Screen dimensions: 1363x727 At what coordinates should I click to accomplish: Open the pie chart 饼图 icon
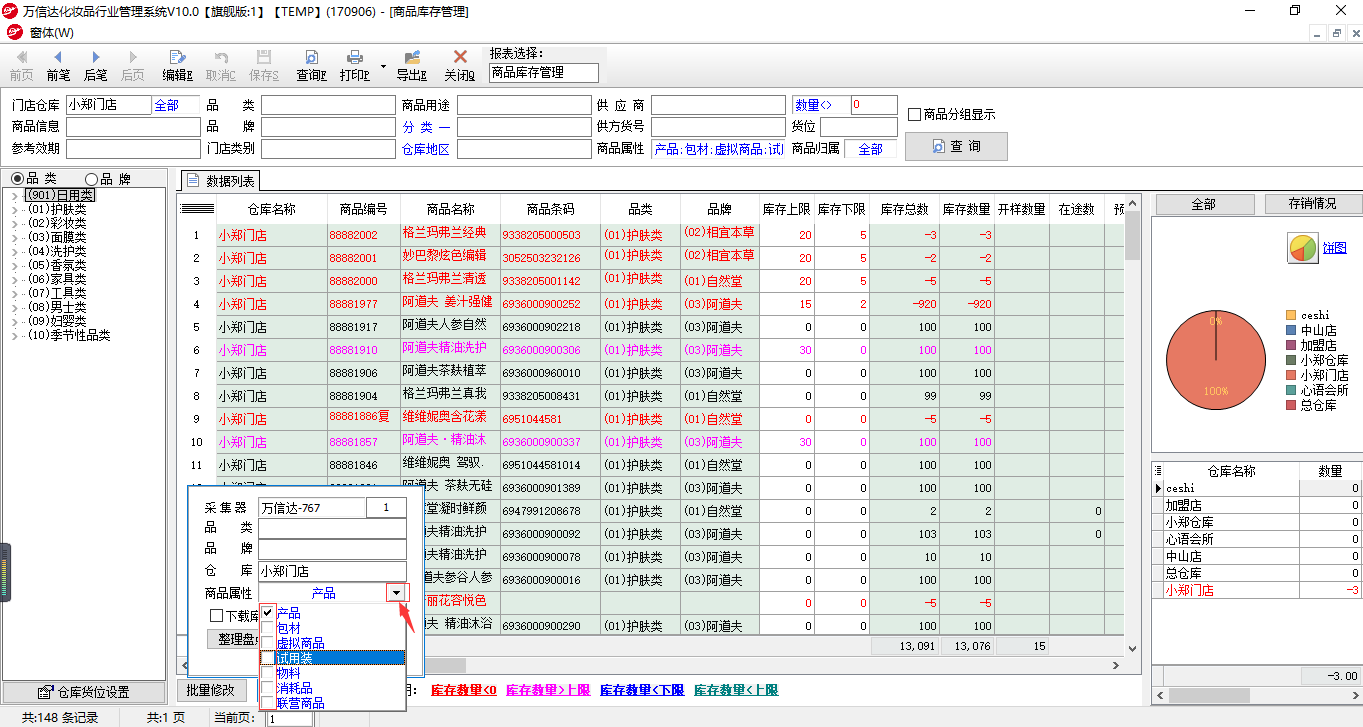[1302, 248]
